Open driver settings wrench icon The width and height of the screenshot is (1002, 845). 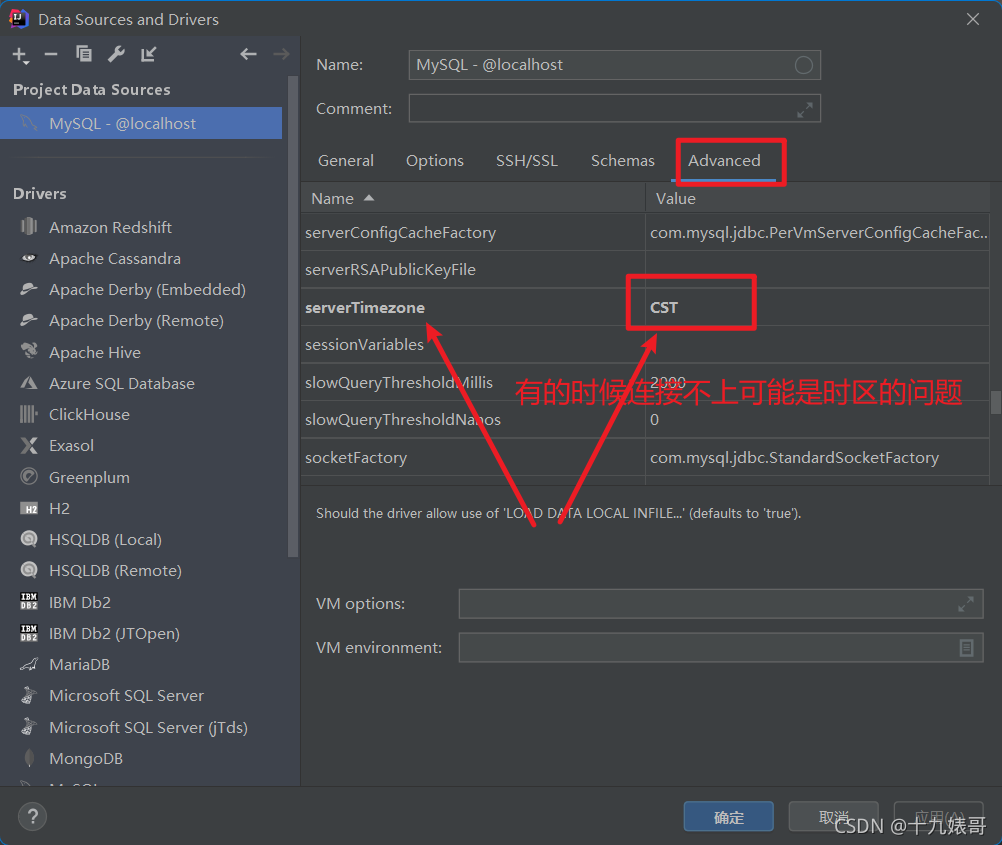pos(116,54)
